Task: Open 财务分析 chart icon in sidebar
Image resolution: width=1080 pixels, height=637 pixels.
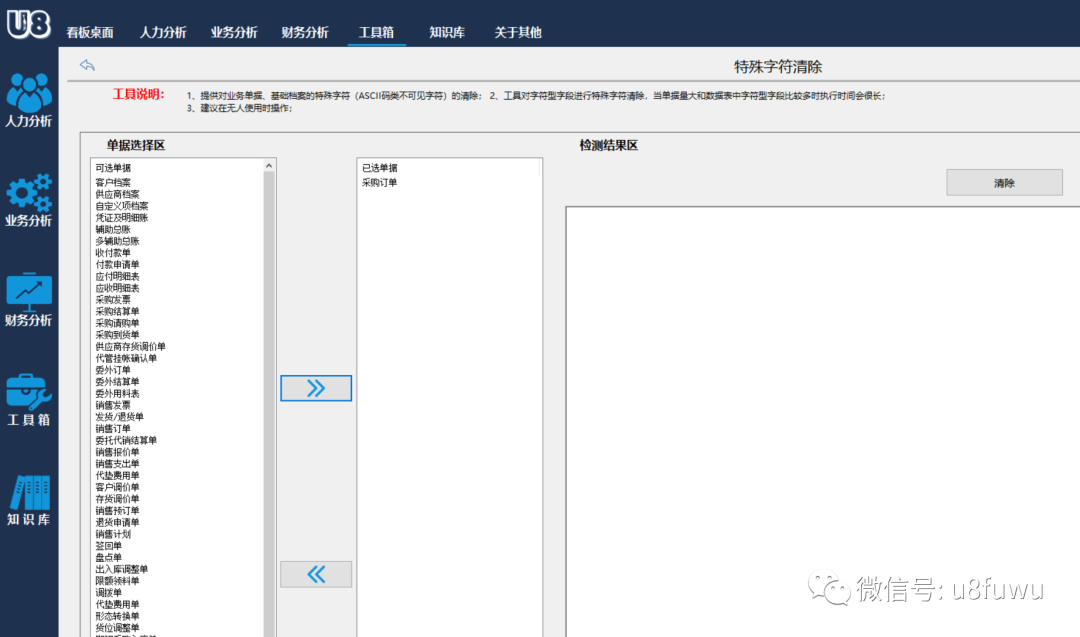Action: pyautogui.click(x=29, y=291)
